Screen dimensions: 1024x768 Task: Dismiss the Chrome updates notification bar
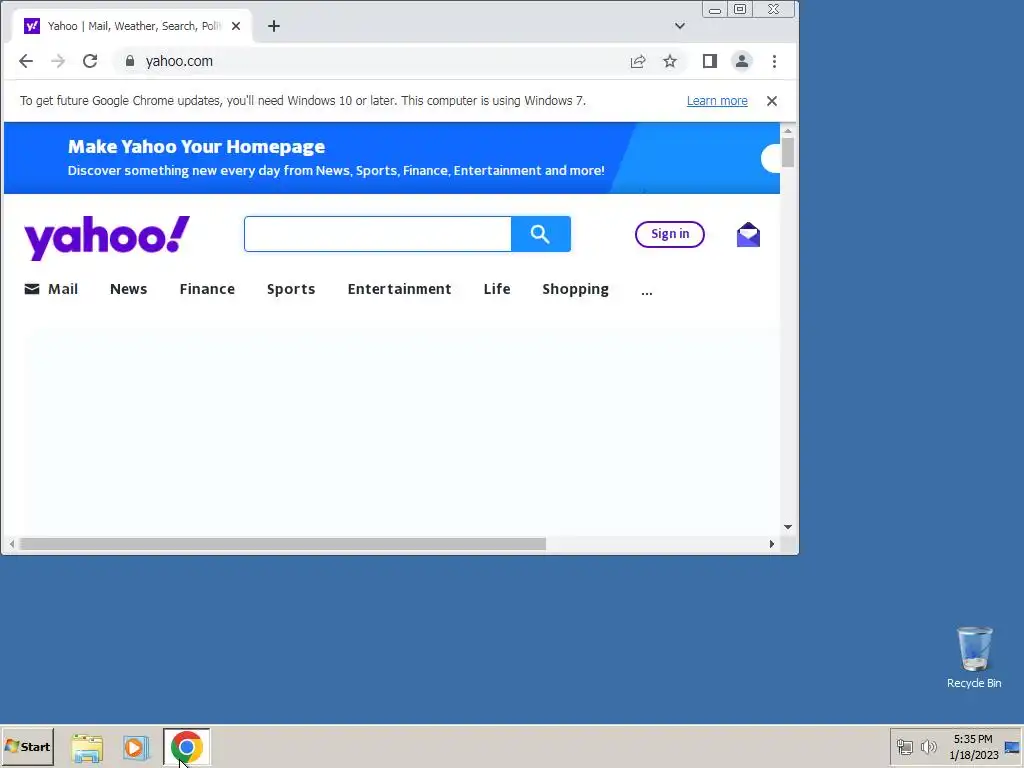coord(772,101)
